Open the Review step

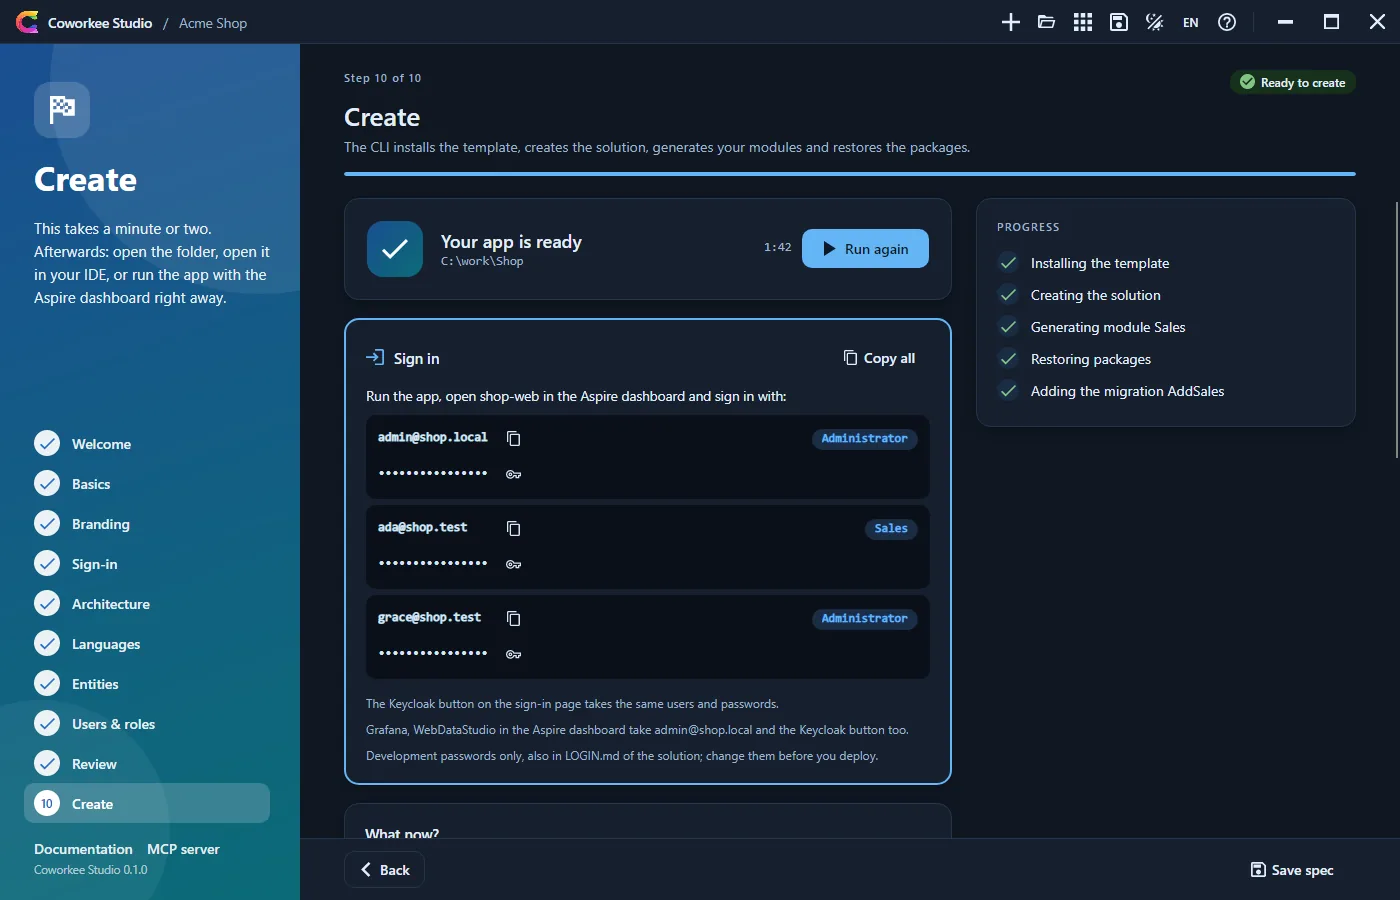point(147,763)
